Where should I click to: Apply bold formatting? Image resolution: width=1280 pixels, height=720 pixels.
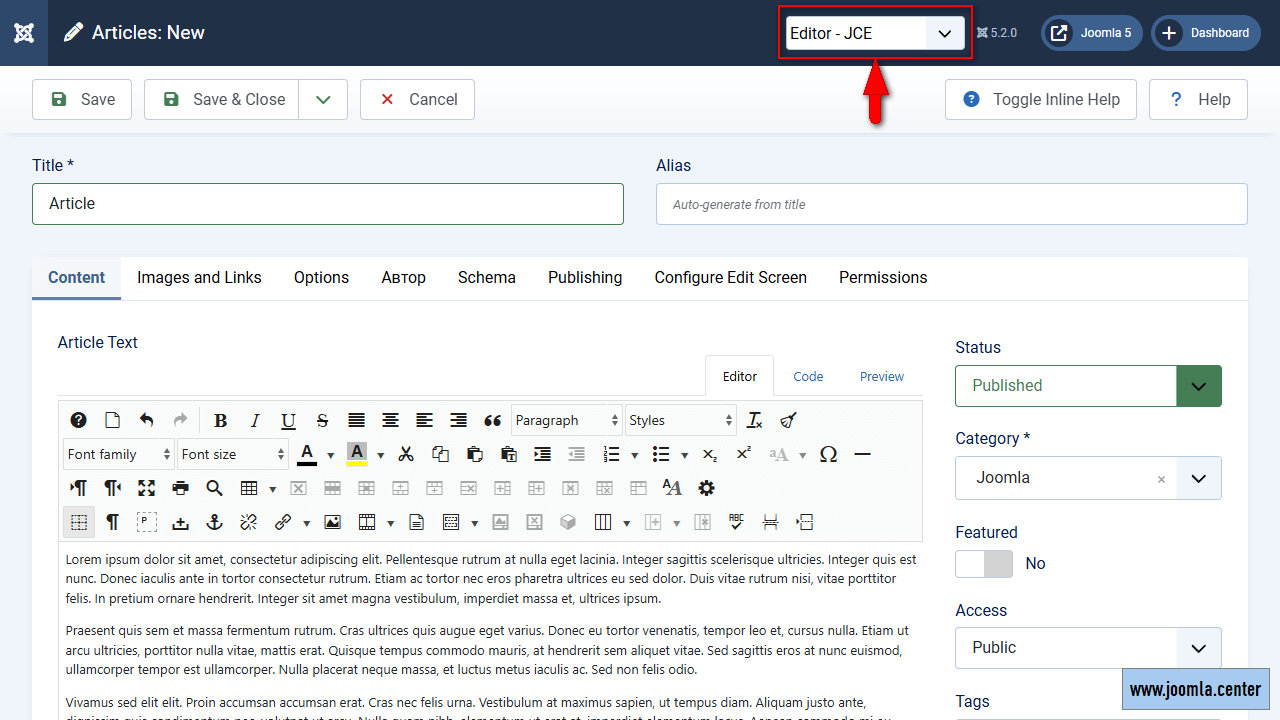pyautogui.click(x=221, y=420)
